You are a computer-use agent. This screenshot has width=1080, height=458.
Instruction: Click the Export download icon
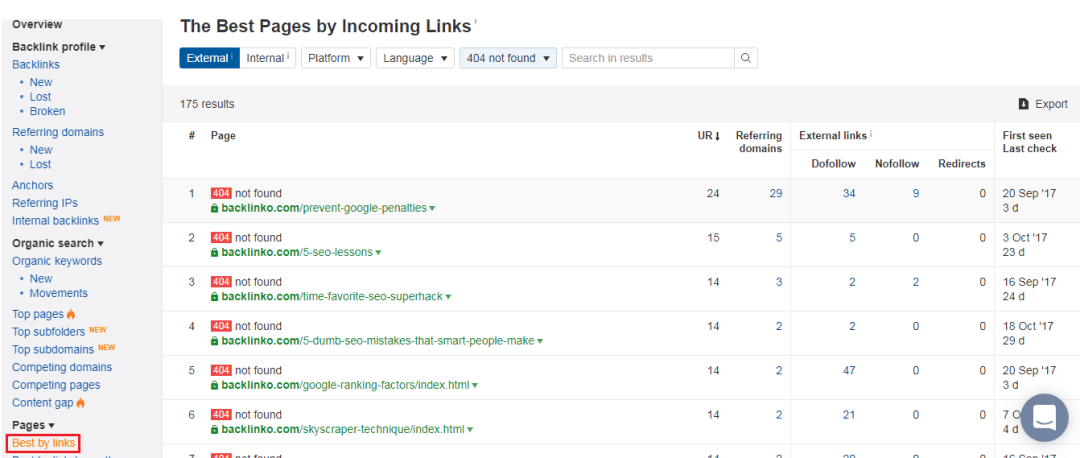tap(1024, 104)
